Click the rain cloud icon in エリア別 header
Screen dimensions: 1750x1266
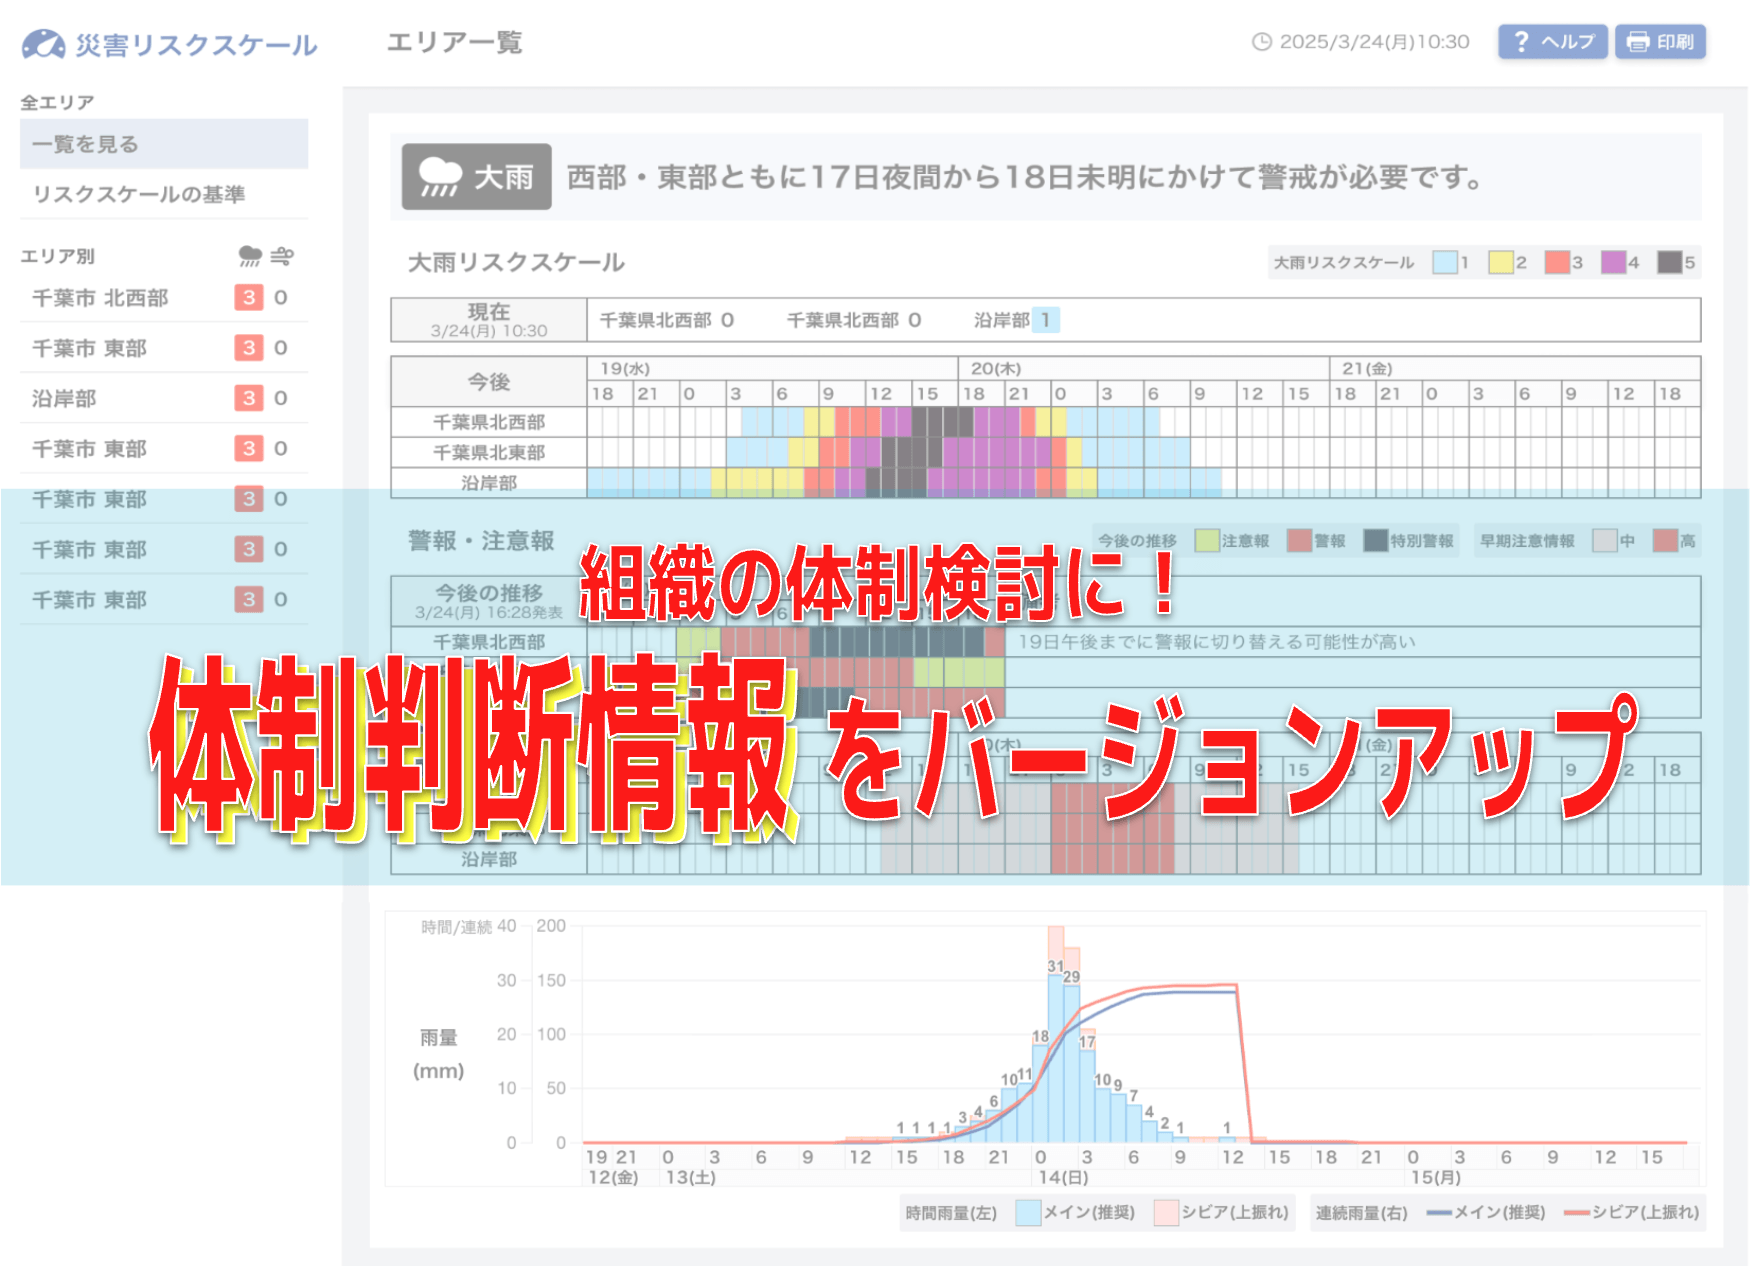click(x=250, y=256)
